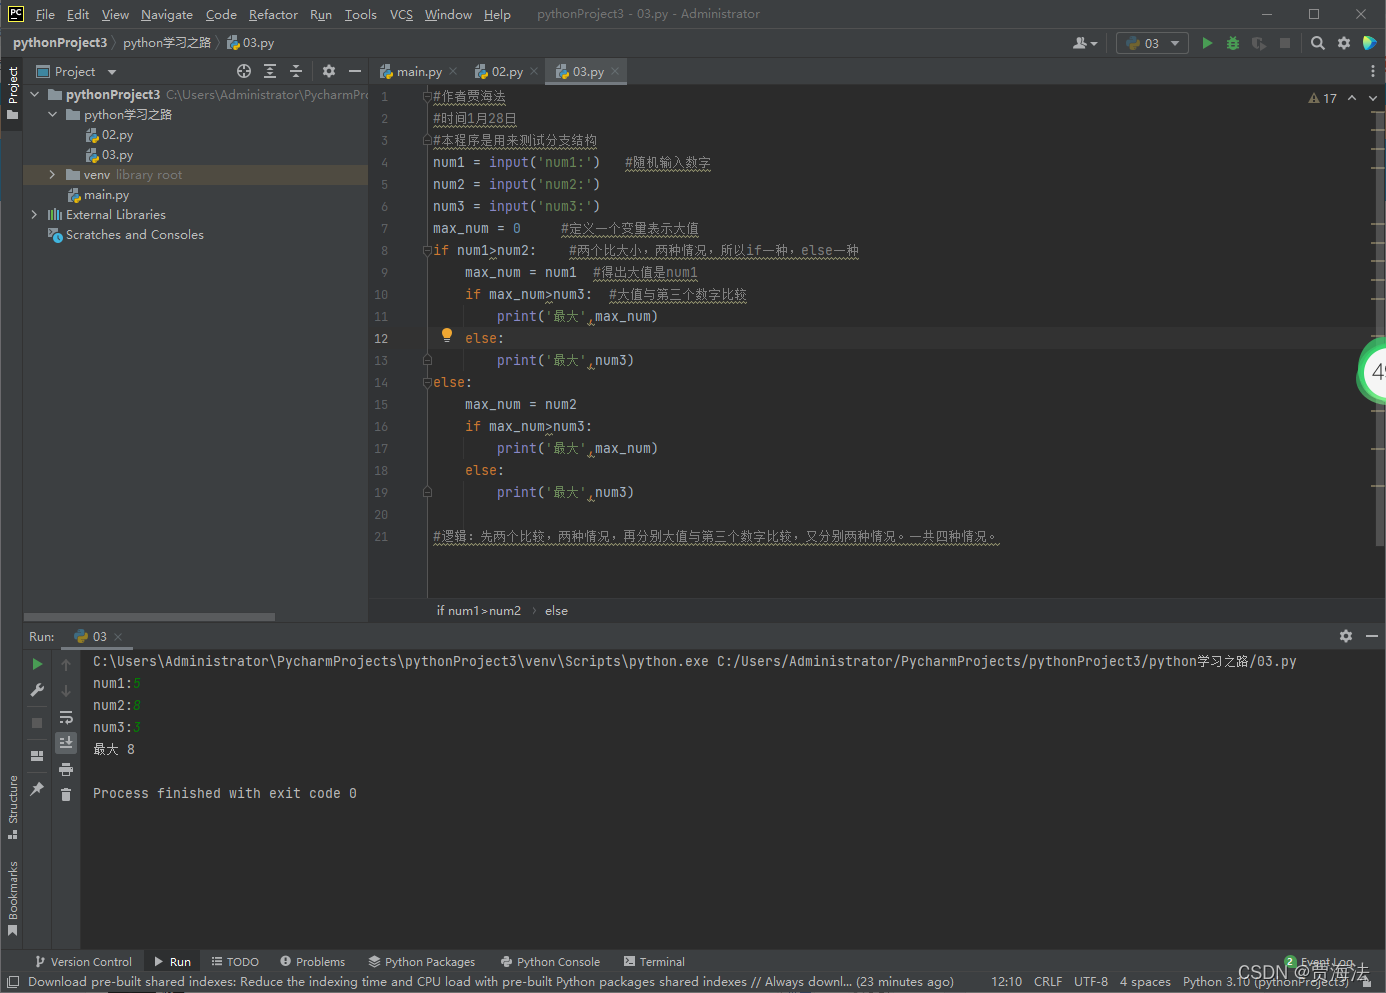Open Problems tool window
The image size is (1386, 993).
(x=312, y=961)
